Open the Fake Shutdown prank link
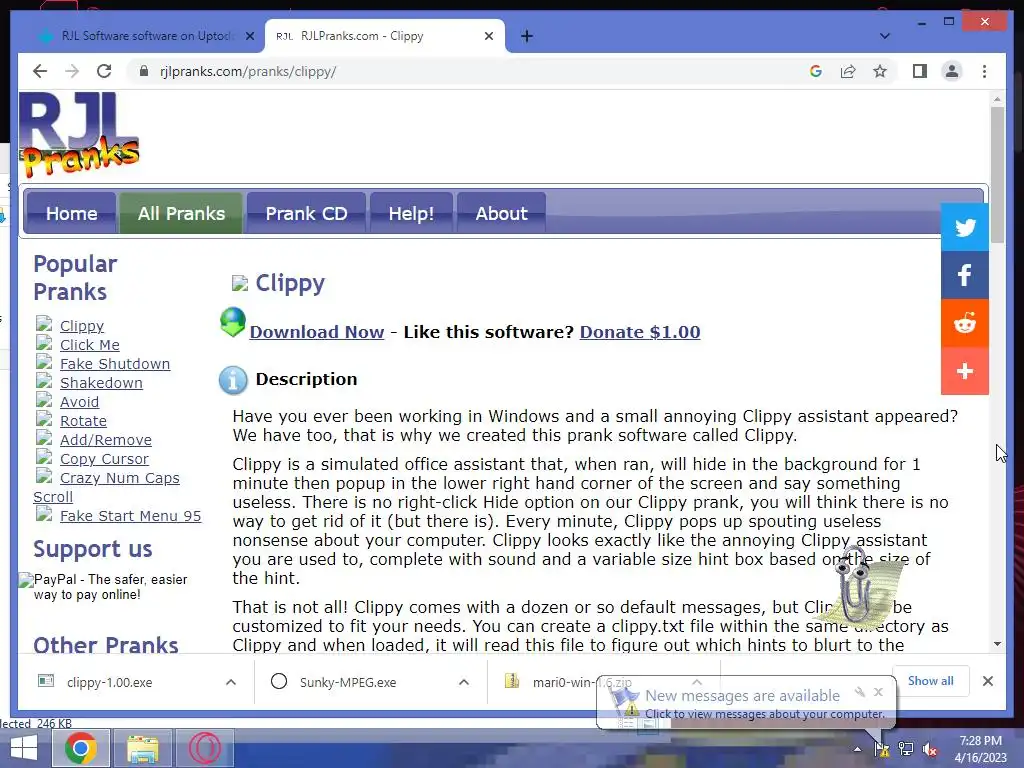Screen dimensions: 1024x768 [115, 364]
